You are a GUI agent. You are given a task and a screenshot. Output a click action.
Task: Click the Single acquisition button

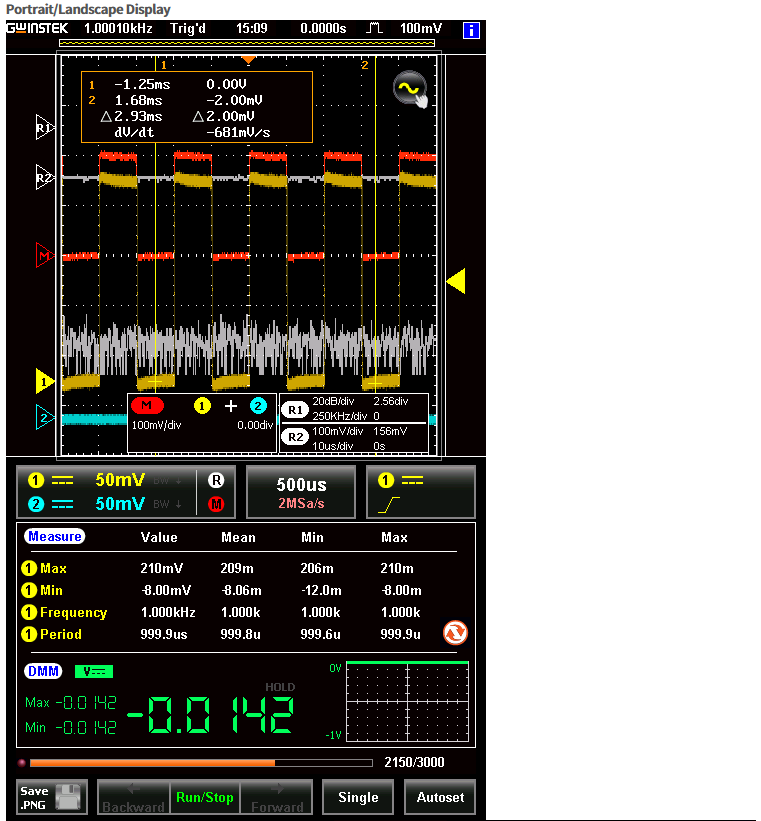(358, 797)
